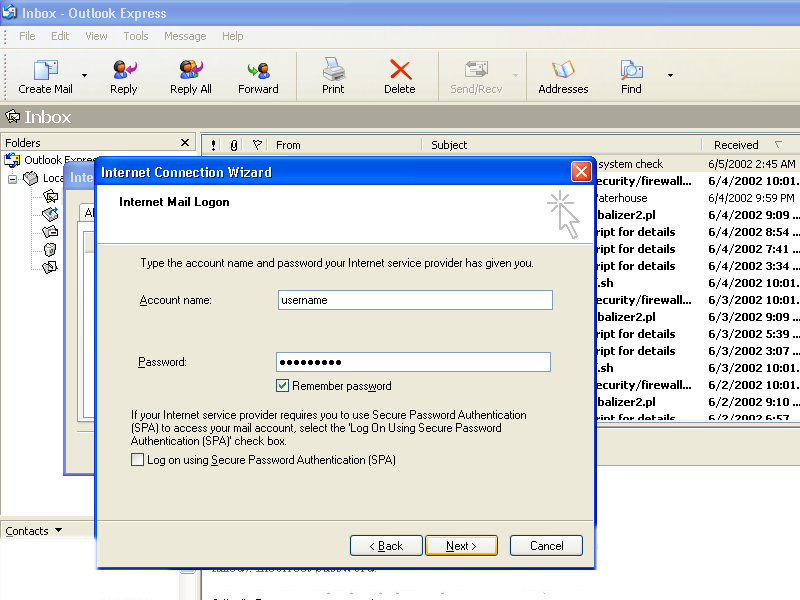Viewport: 800px width, 600px height.
Task: Open the Edit menu
Action: (x=60, y=36)
